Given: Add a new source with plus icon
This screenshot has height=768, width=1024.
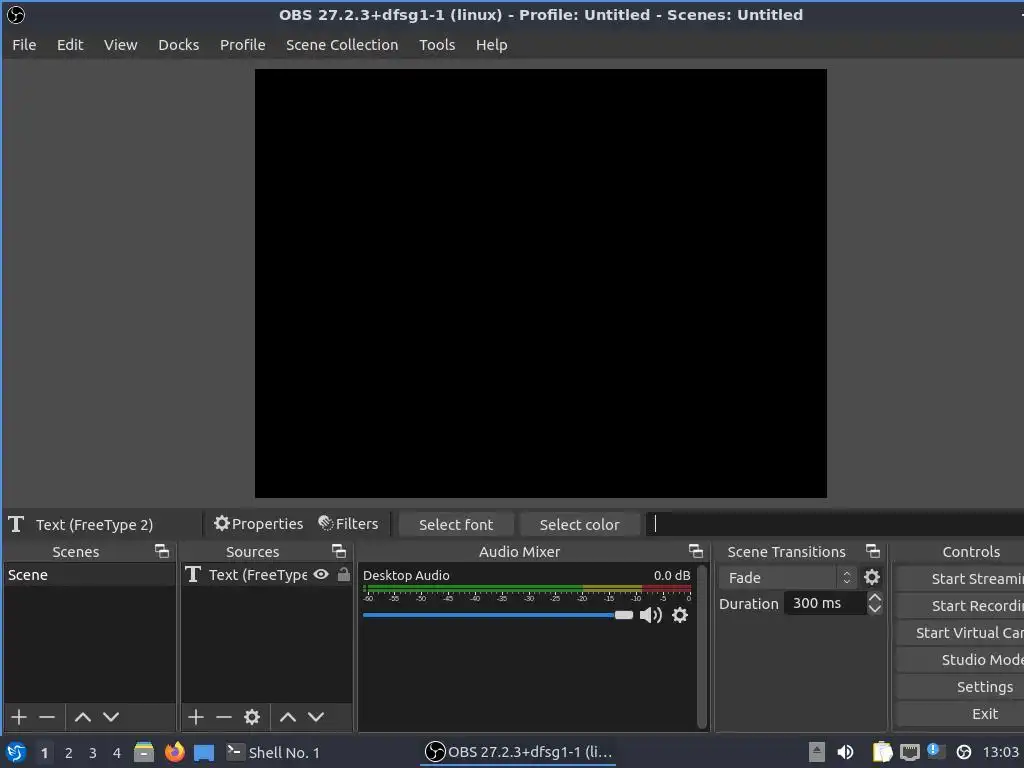Looking at the screenshot, I should 196,717.
